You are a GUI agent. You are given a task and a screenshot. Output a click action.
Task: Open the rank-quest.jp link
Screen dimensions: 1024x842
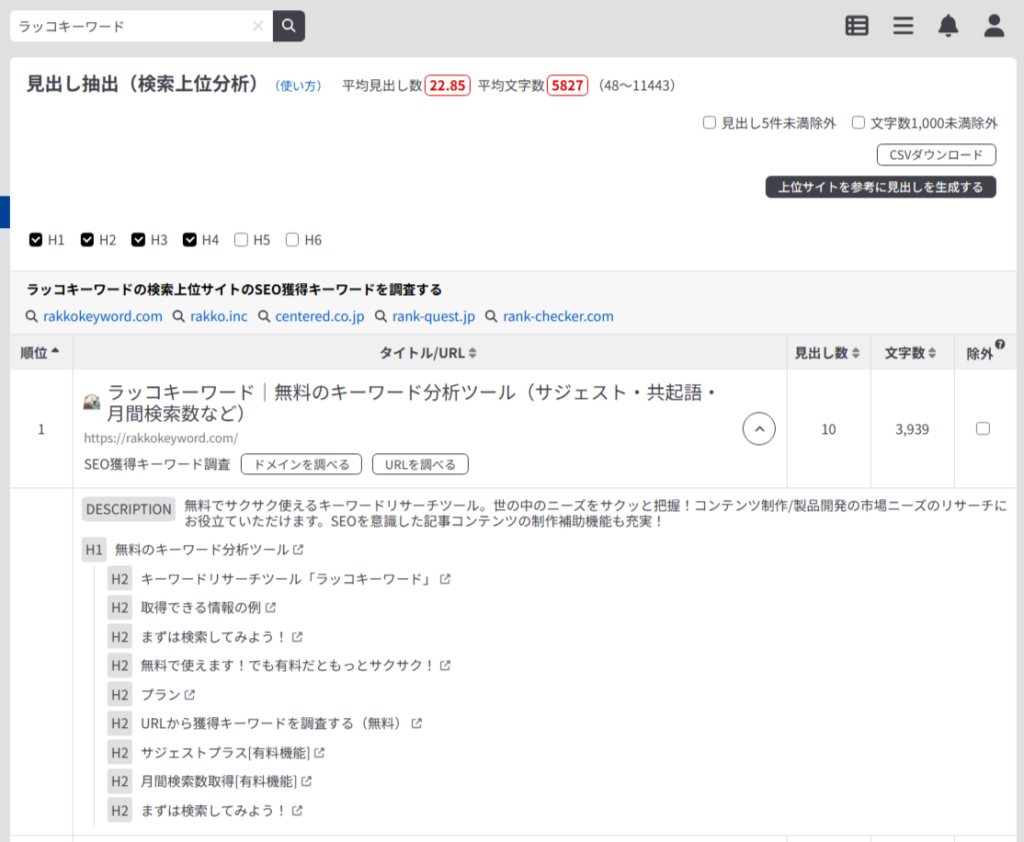pos(434,317)
